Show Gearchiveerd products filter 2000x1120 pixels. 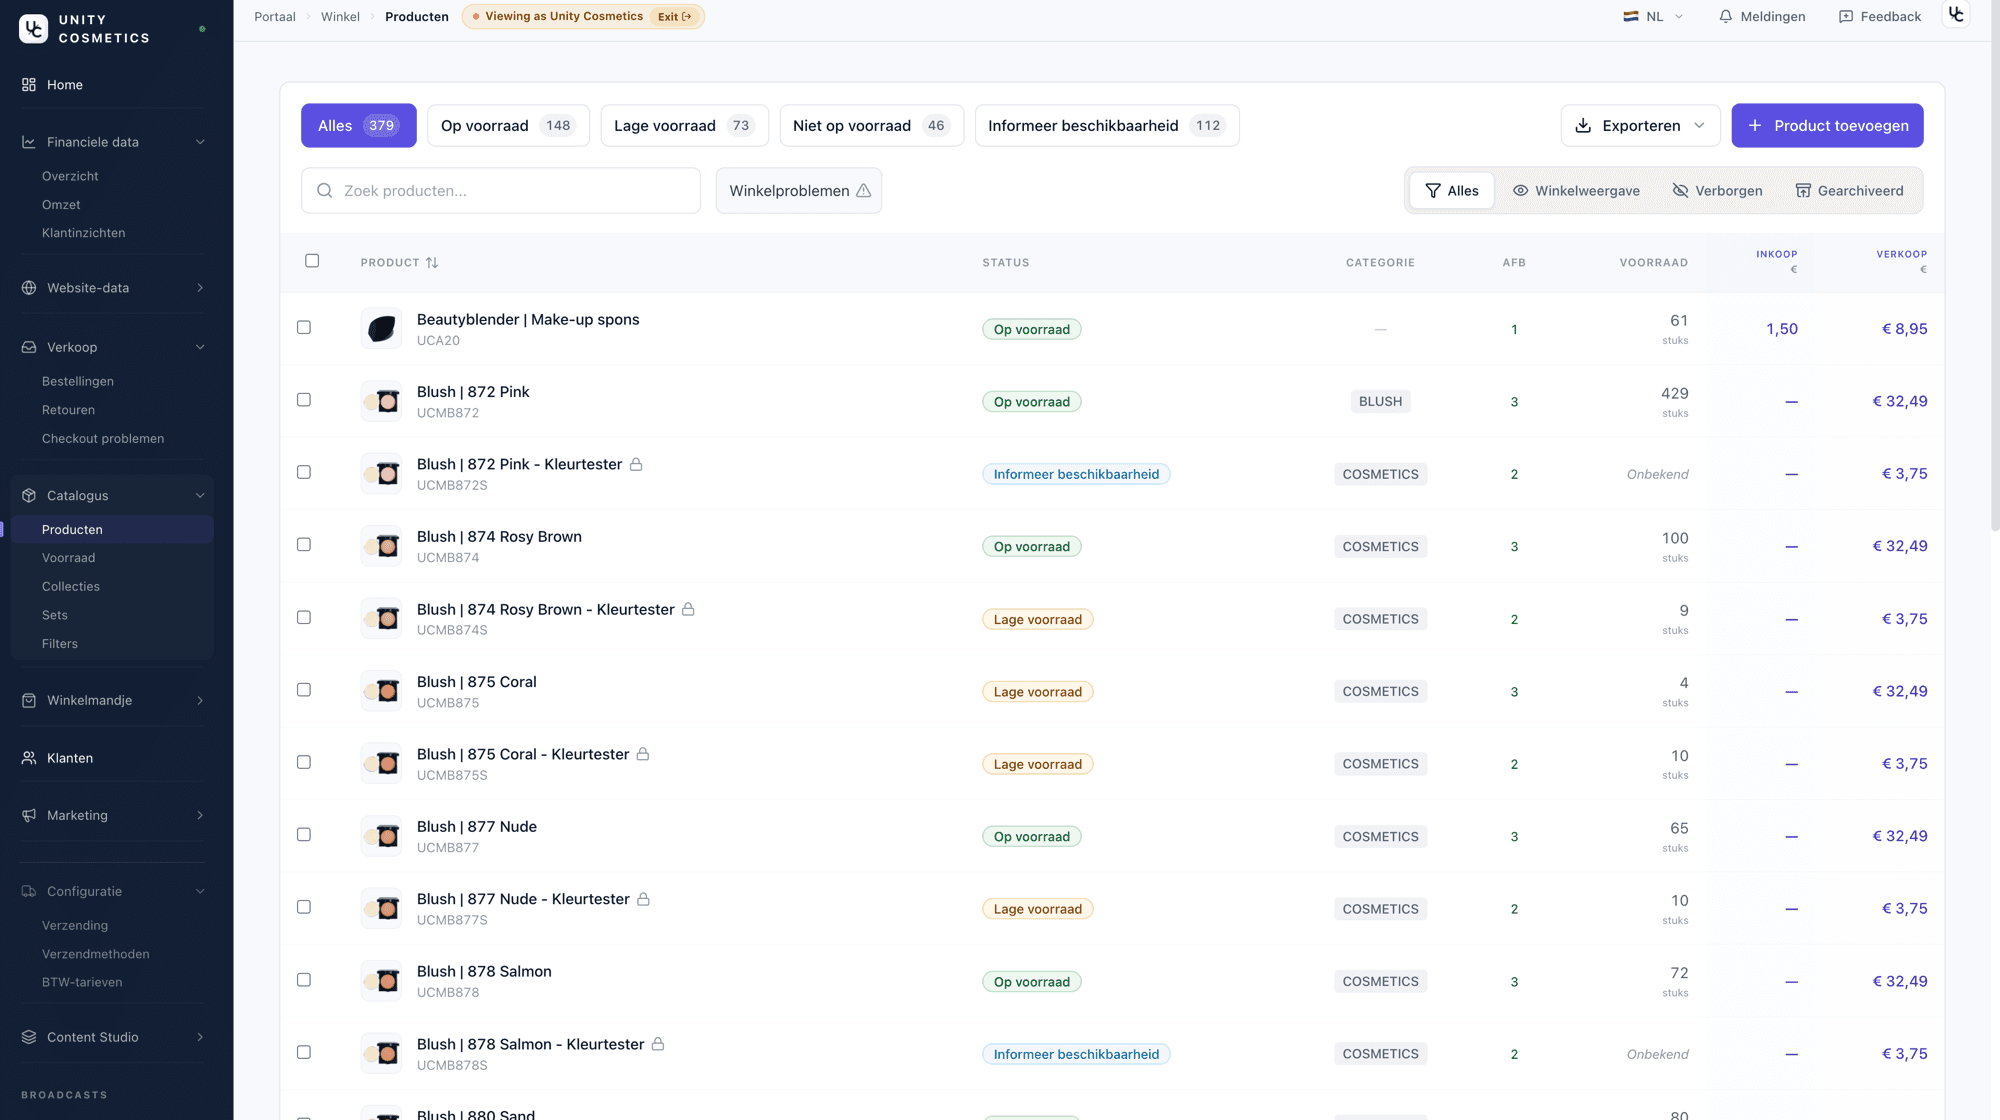point(1850,191)
